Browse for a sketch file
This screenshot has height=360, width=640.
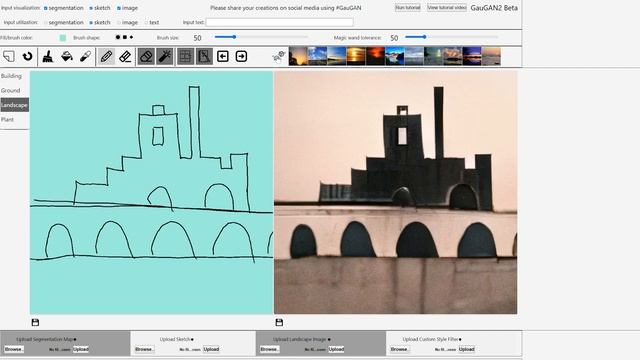(144, 349)
